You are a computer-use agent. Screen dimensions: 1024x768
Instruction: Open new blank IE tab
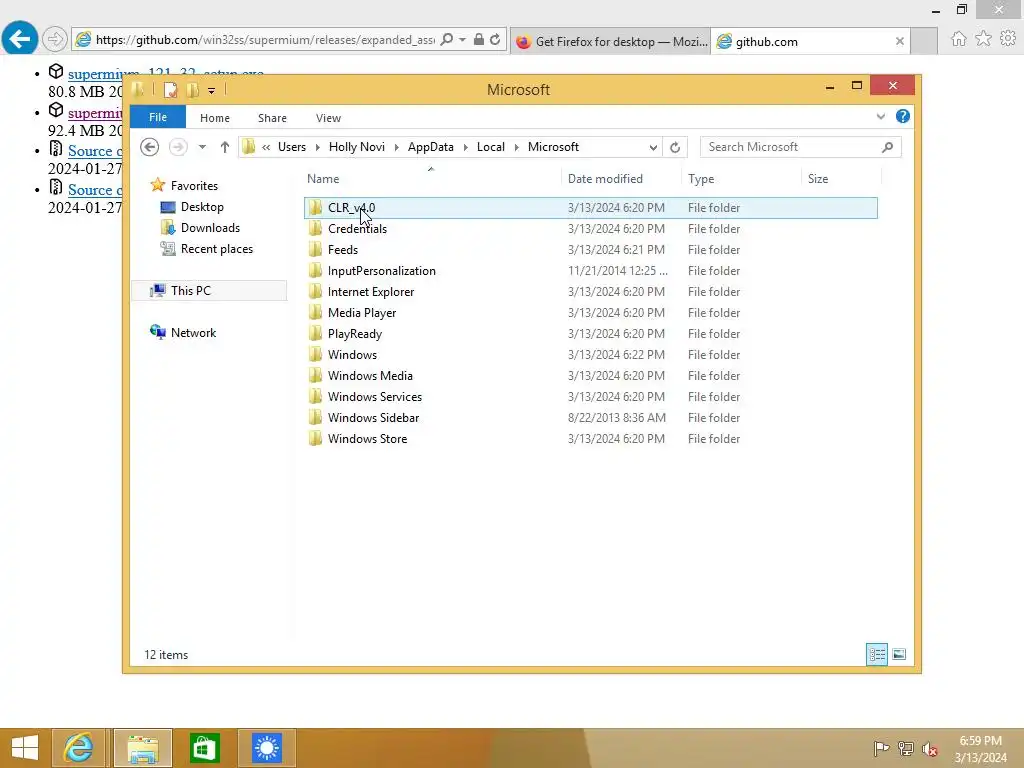click(924, 41)
